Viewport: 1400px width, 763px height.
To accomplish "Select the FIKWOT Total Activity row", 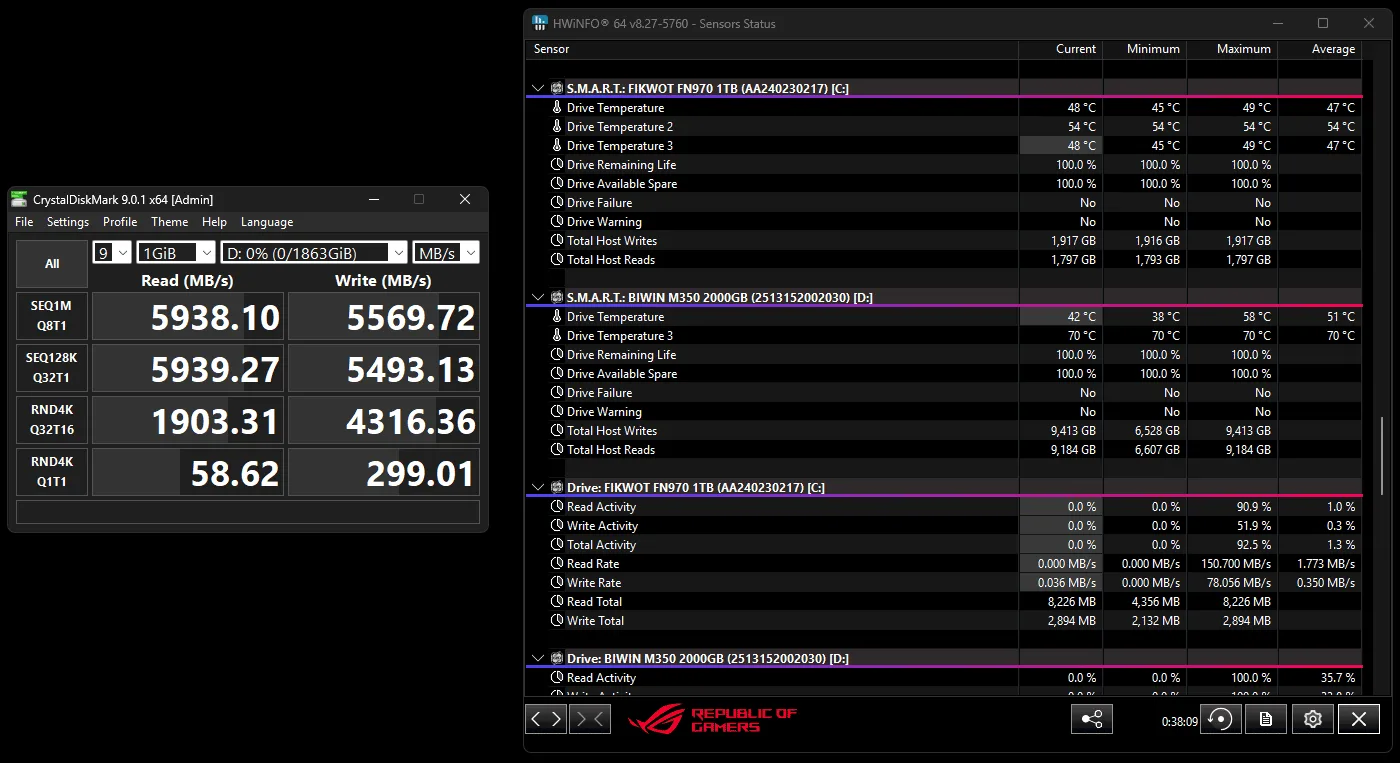I will 944,545.
